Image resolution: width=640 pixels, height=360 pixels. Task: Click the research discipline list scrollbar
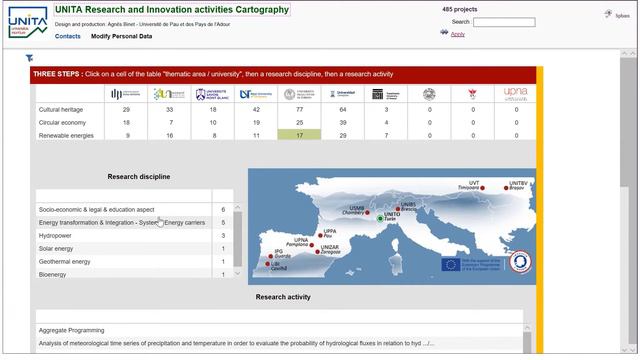(238, 239)
